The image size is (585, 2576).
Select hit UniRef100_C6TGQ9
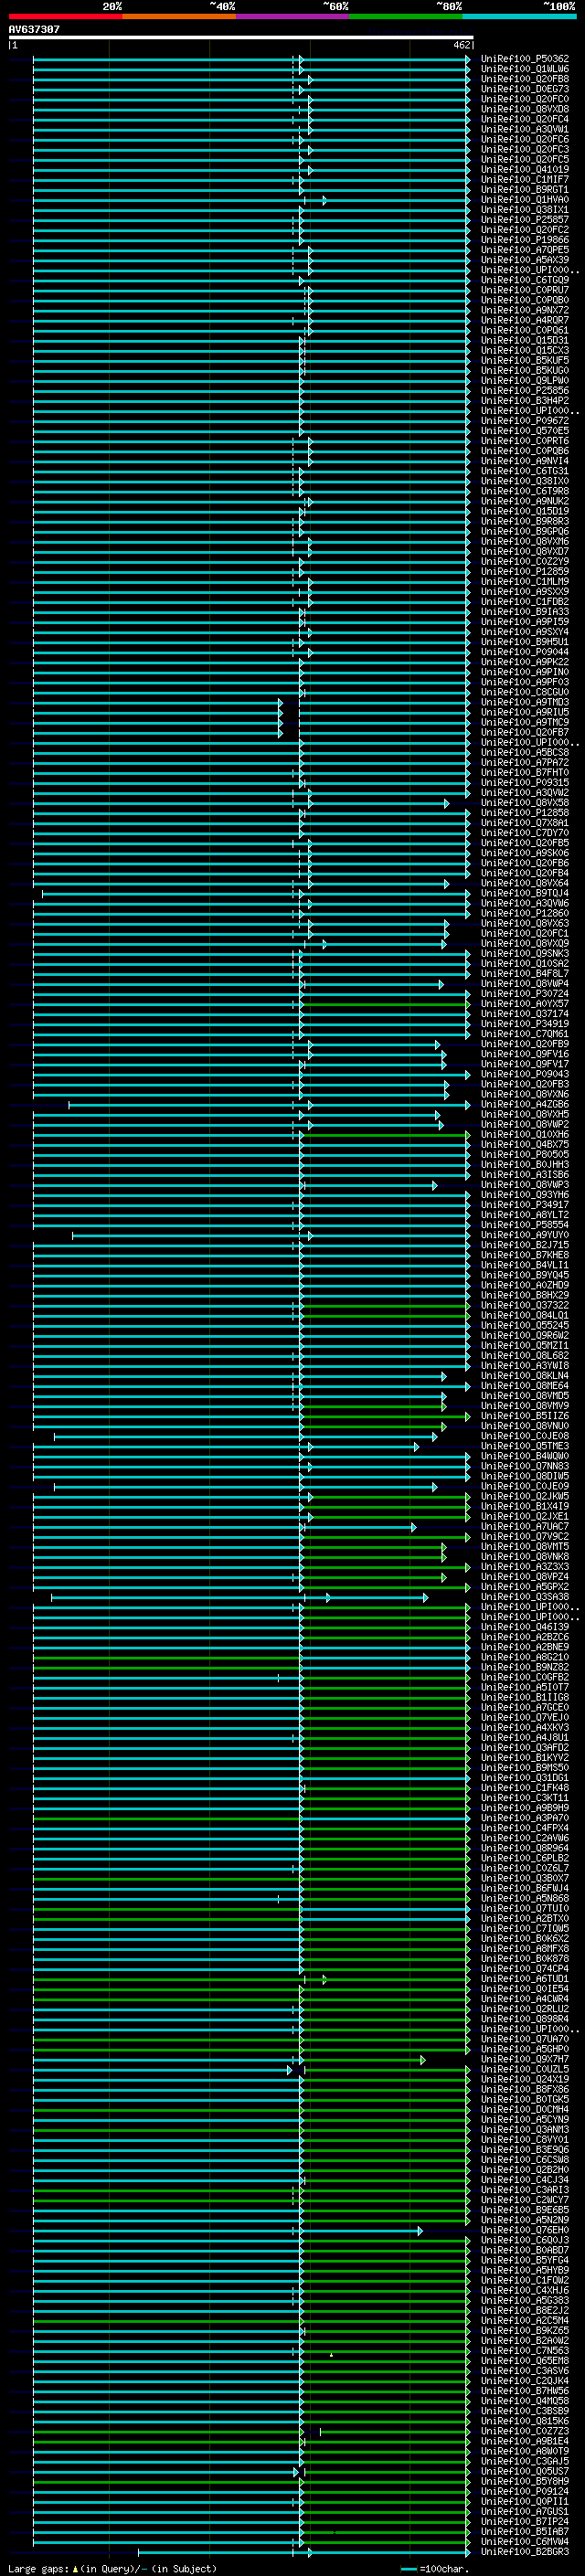pyautogui.click(x=525, y=280)
